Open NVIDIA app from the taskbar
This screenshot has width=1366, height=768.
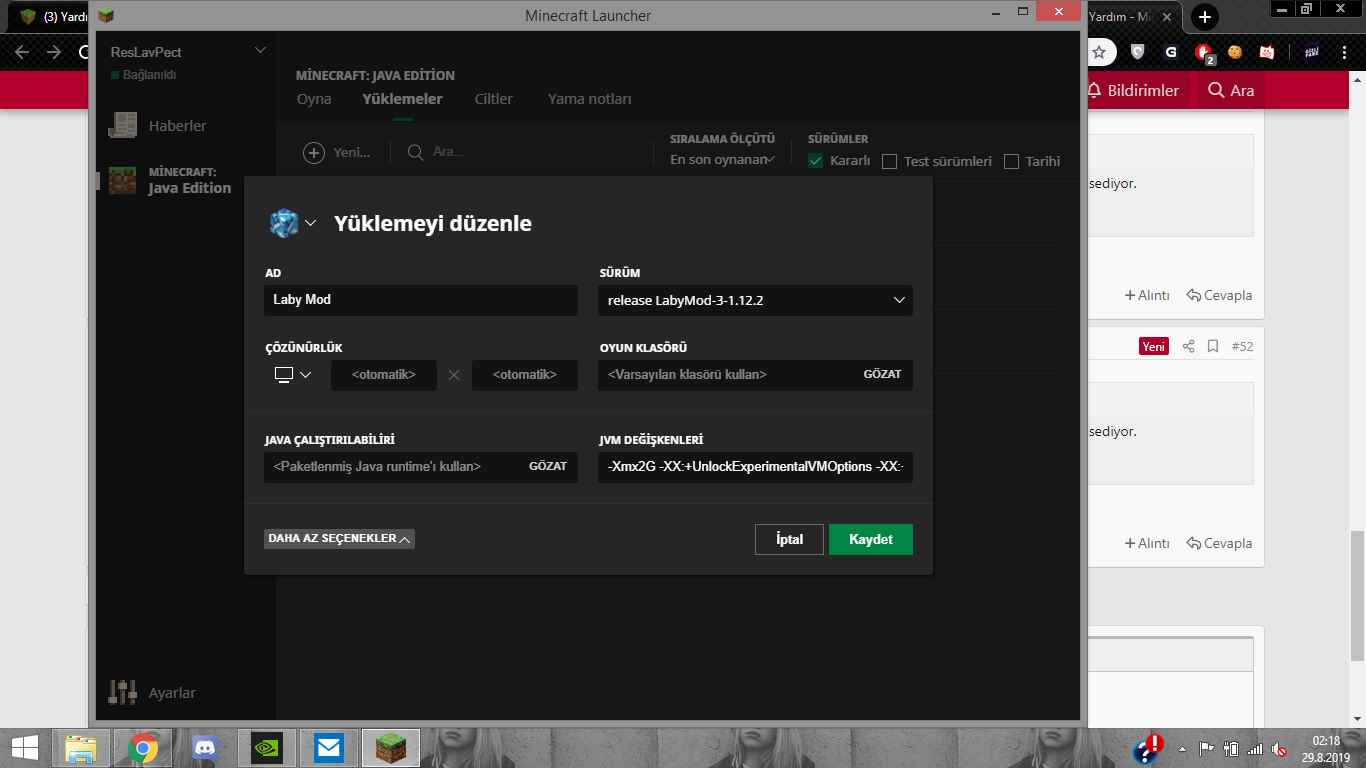267,747
